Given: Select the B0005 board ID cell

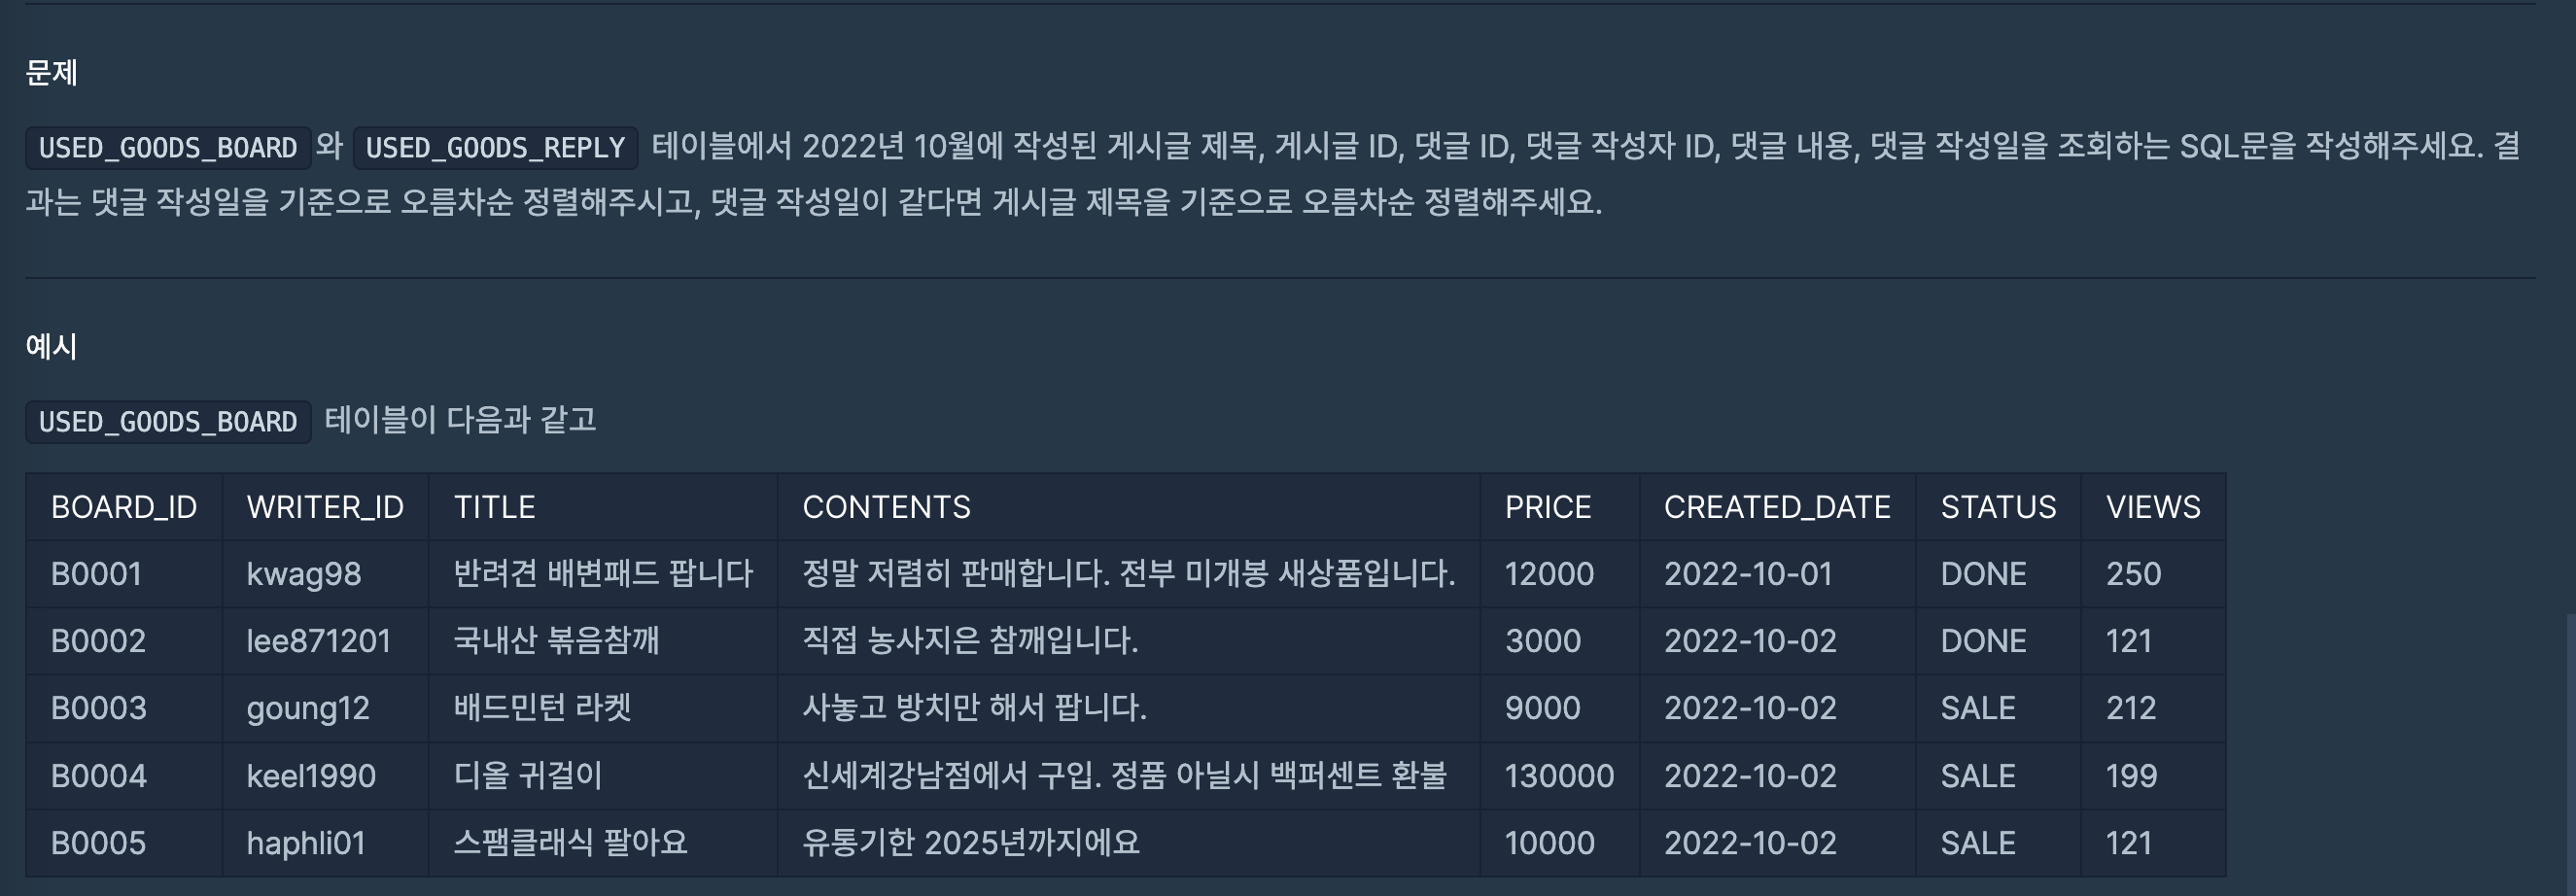Looking at the screenshot, I should 98,843.
